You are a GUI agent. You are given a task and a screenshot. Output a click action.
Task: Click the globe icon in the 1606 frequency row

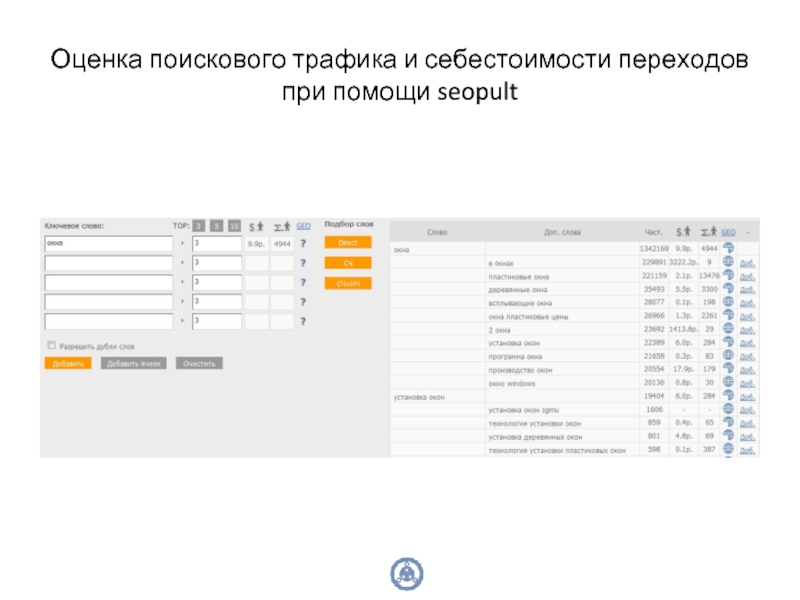[x=728, y=409]
